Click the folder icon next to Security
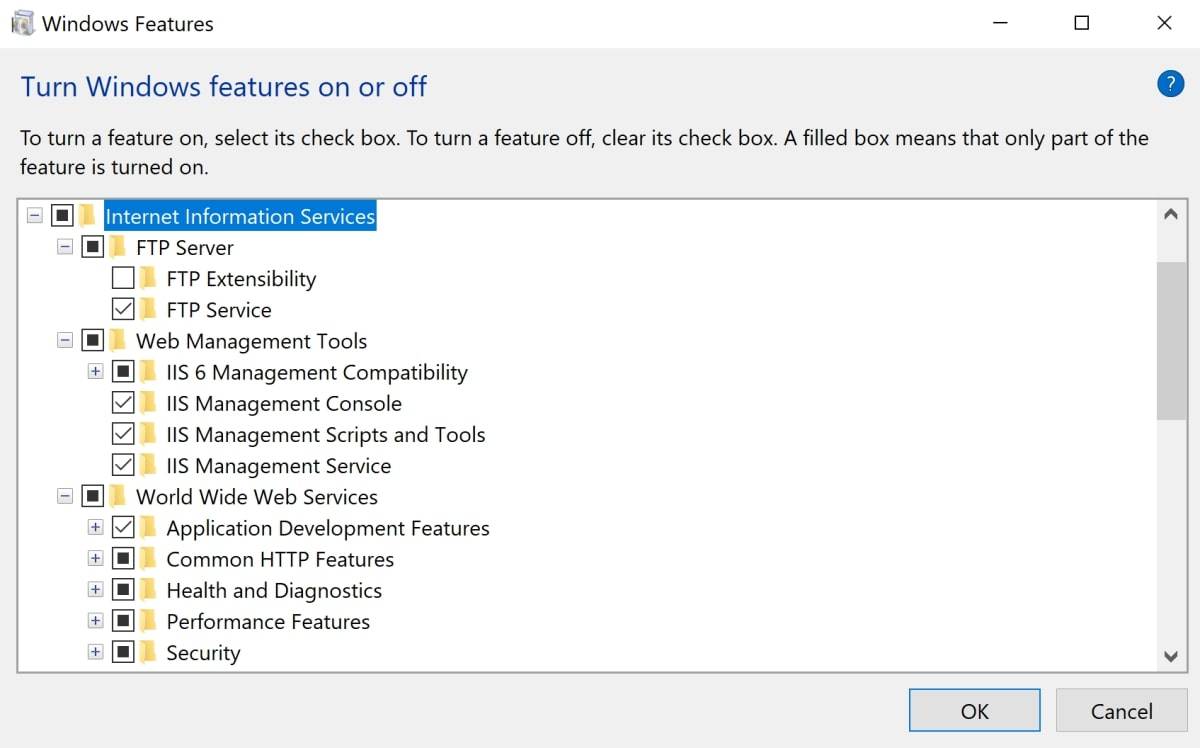The width and height of the screenshot is (1200, 748). [x=149, y=653]
